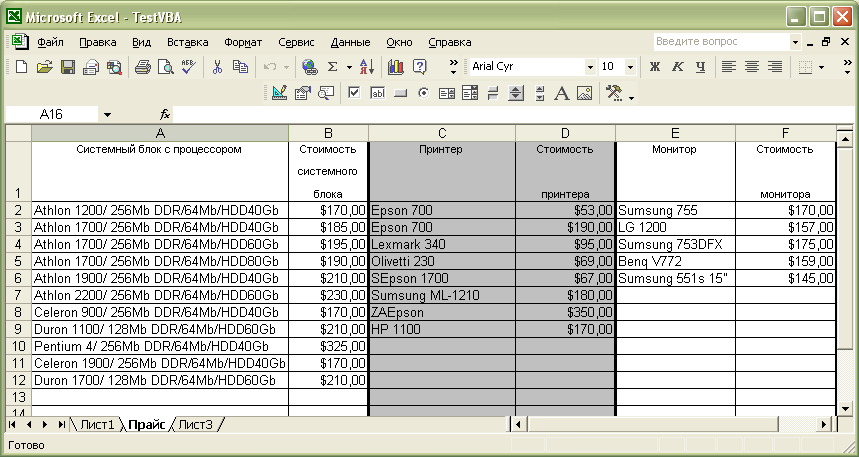Toggle bold (Ж) formatting
Image resolution: width=859 pixels, height=457 pixels.
[x=654, y=67]
